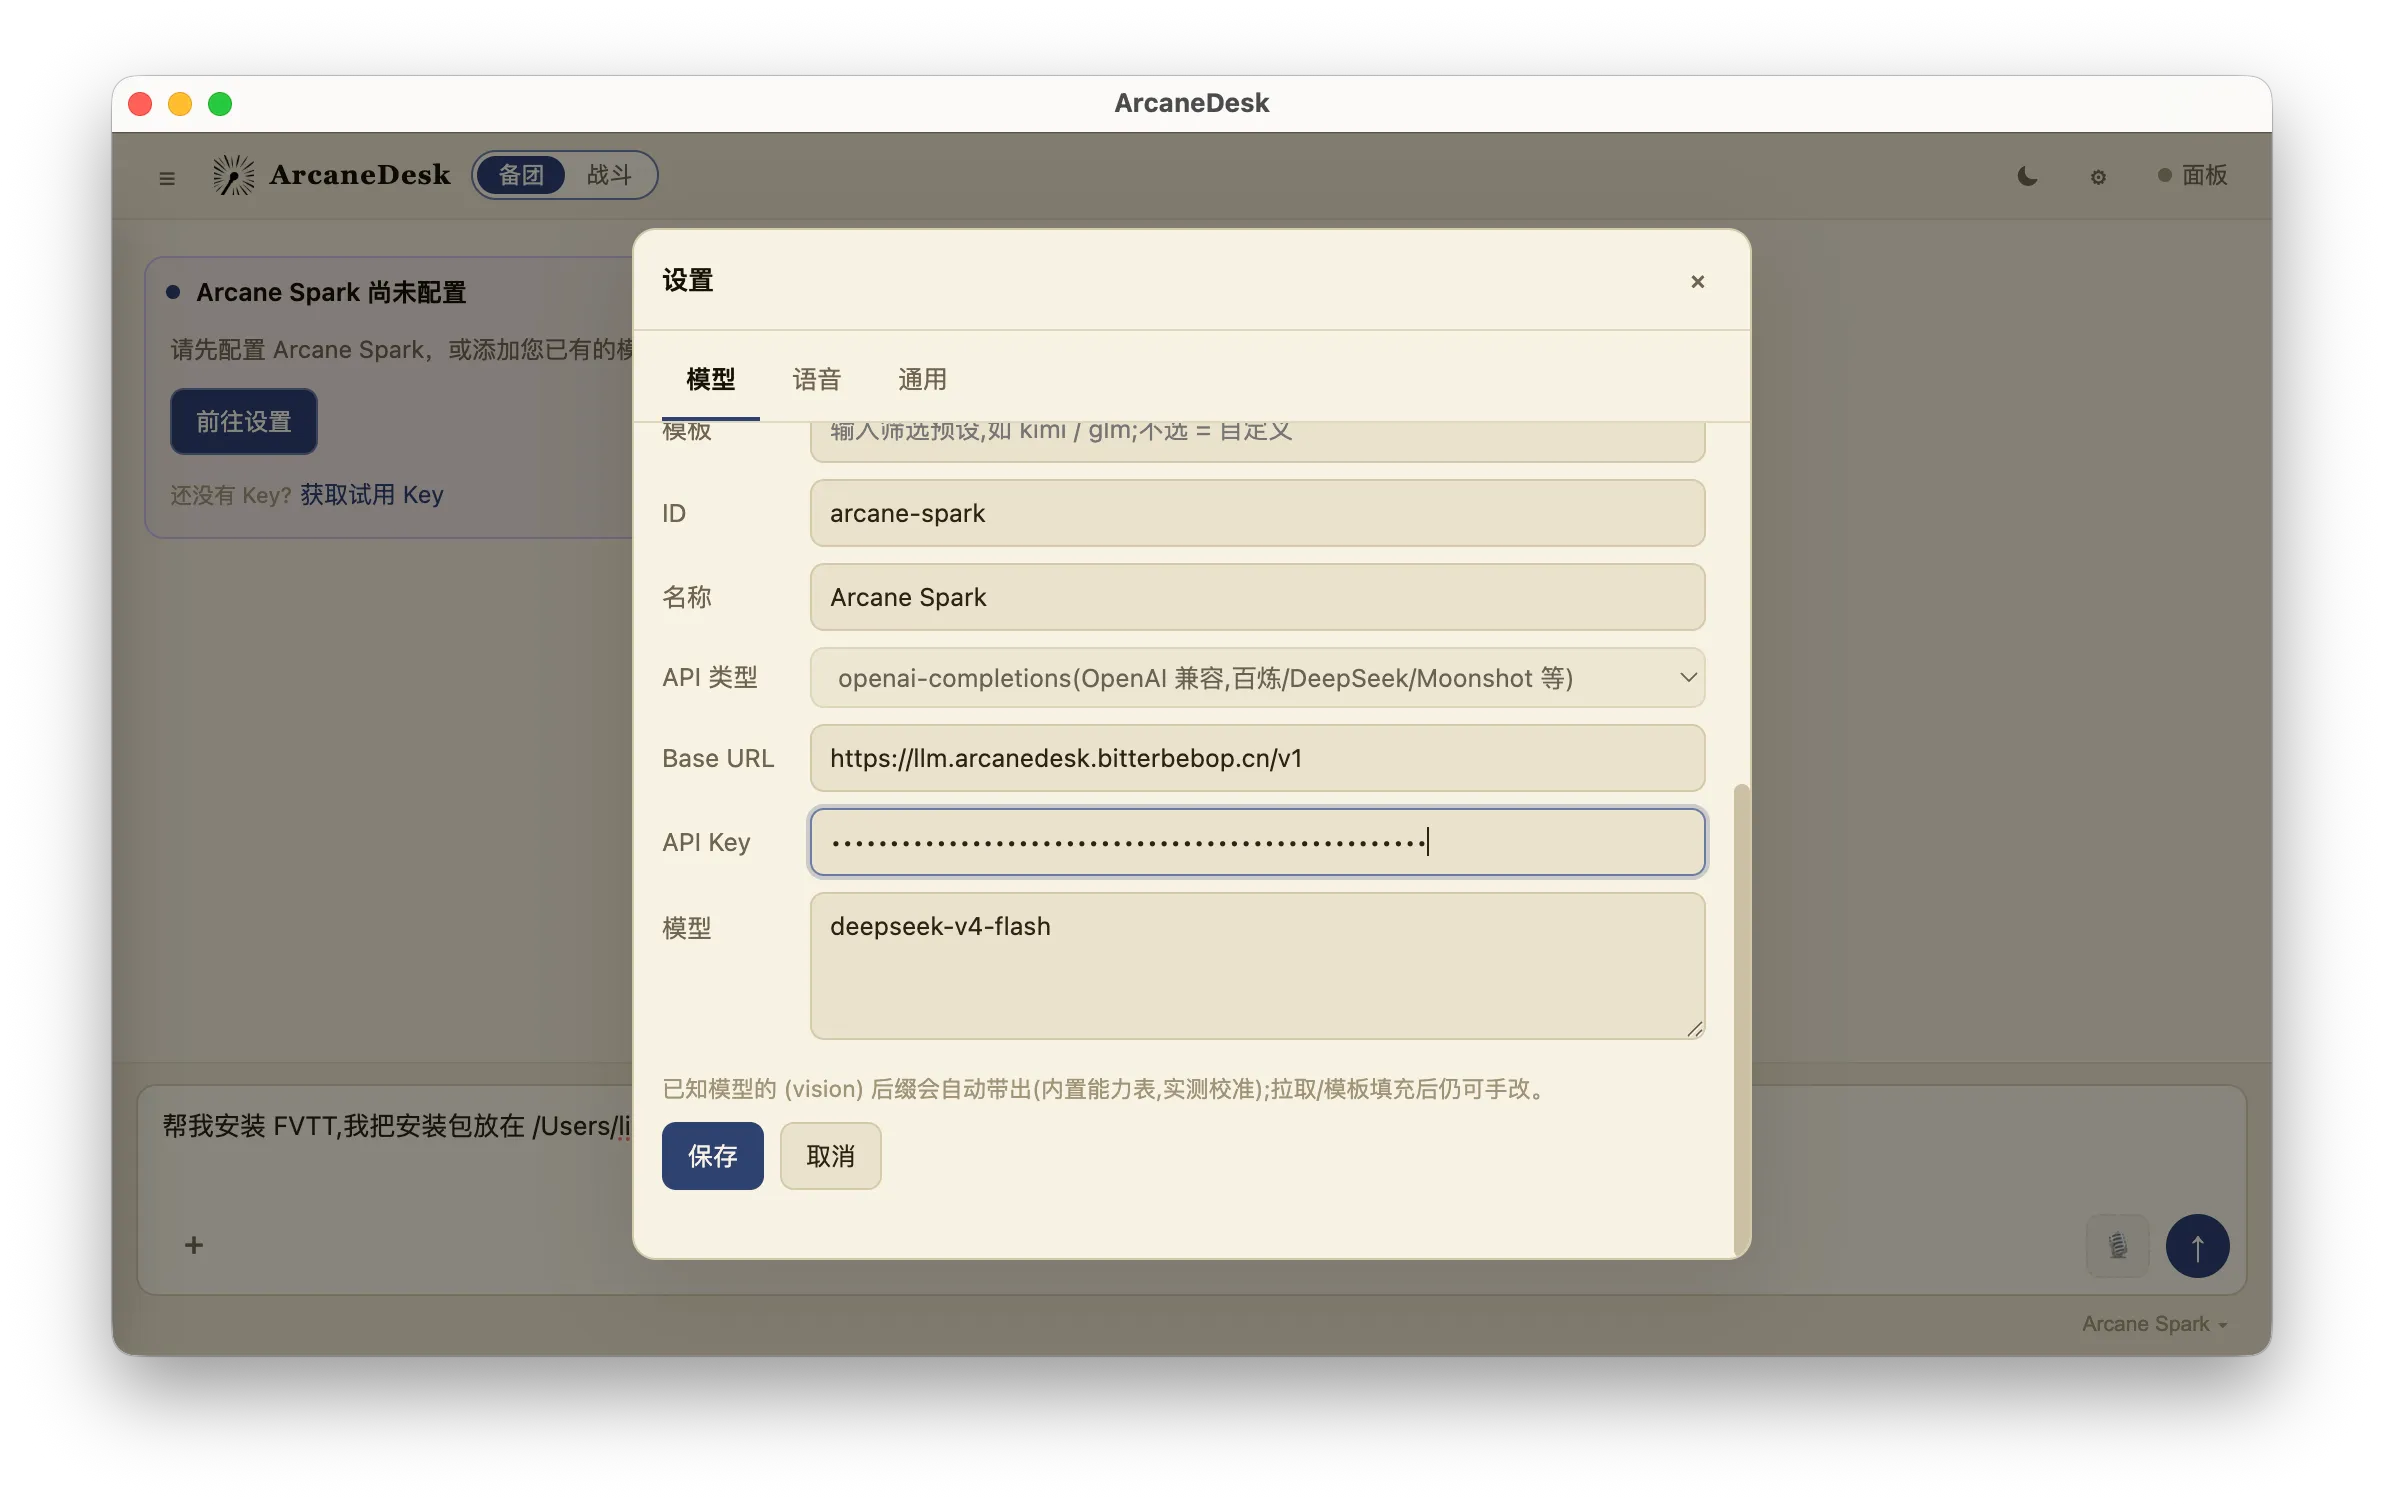Click the API 类型 label

710,678
